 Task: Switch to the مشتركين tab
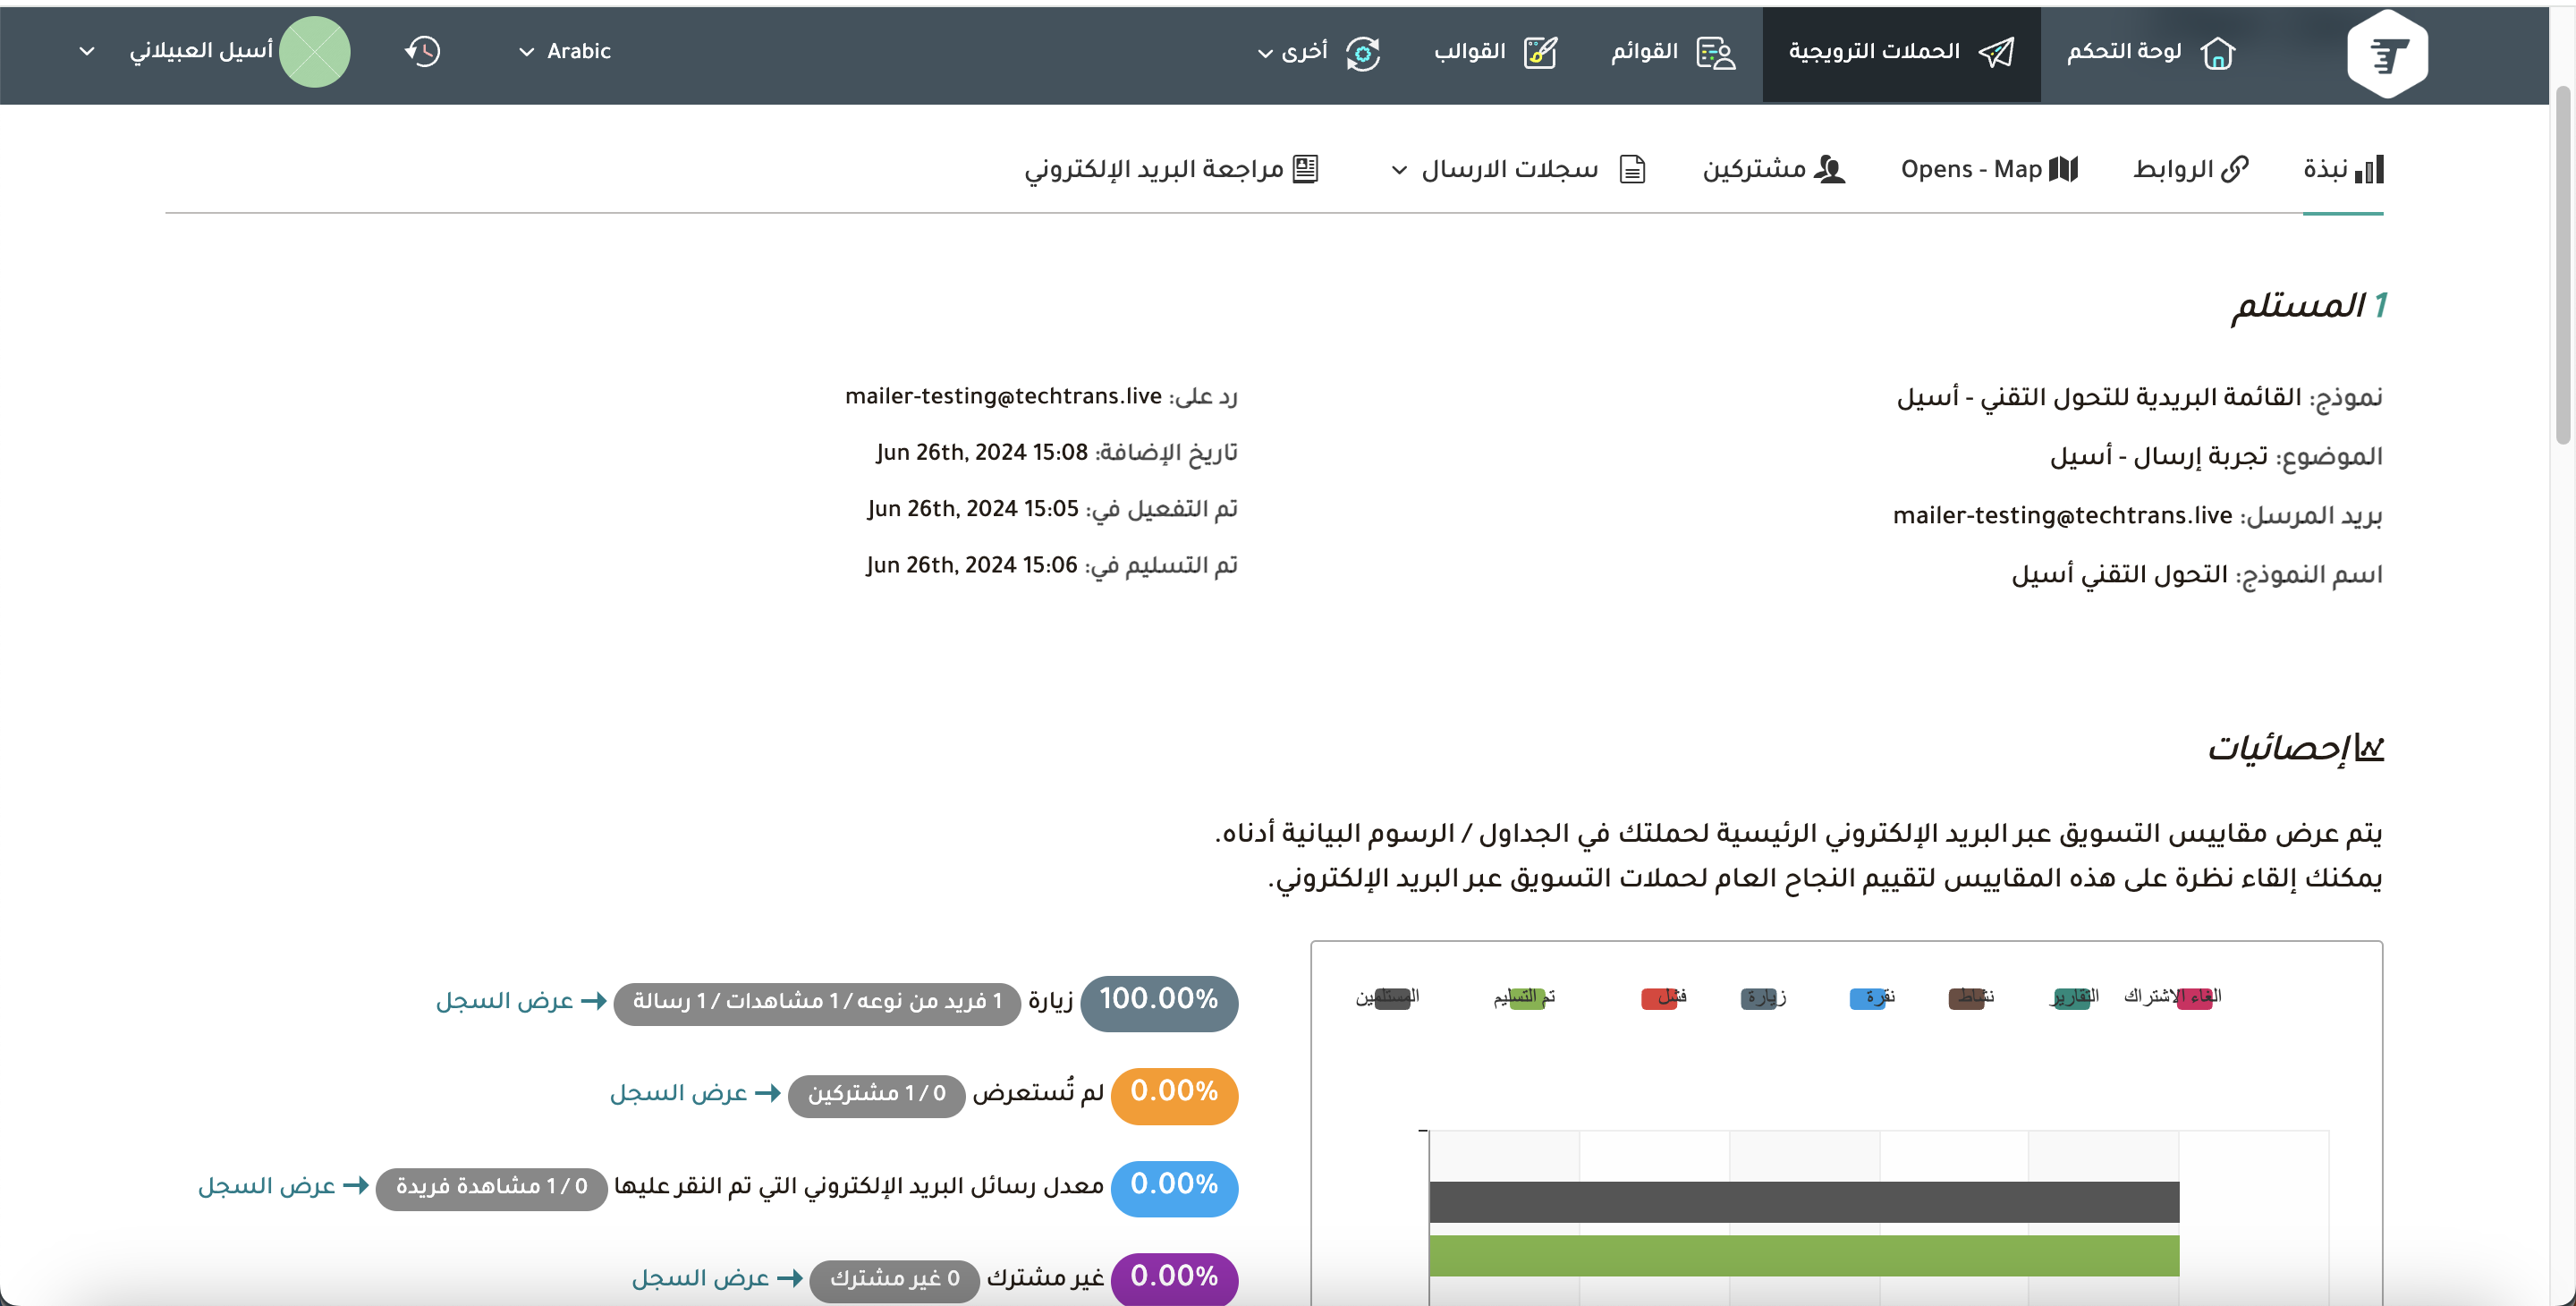(1773, 169)
